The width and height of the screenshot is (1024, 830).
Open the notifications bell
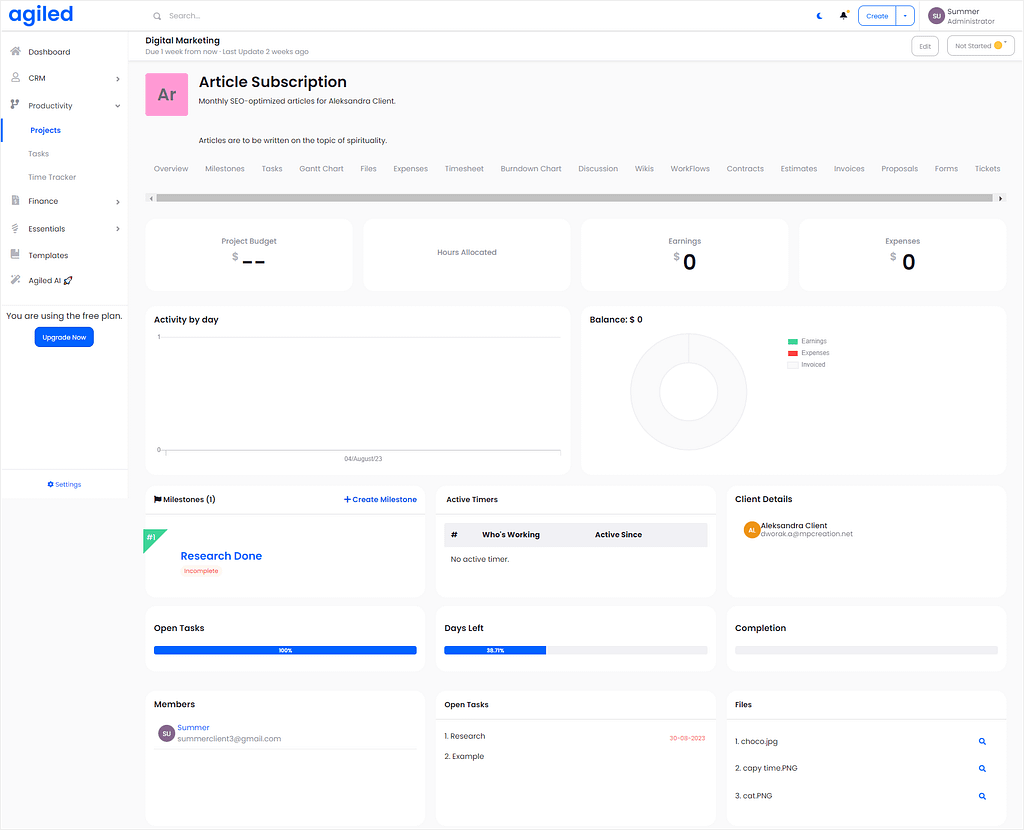[844, 15]
